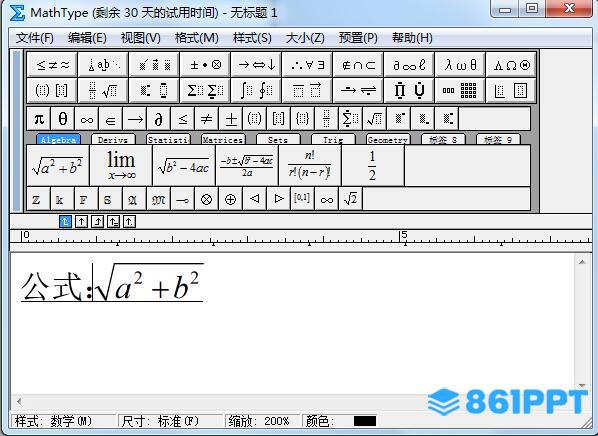Image resolution: width=598 pixels, height=436 pixels.
Task: Open the set theory symbols palette
Action: click(358, 65)
